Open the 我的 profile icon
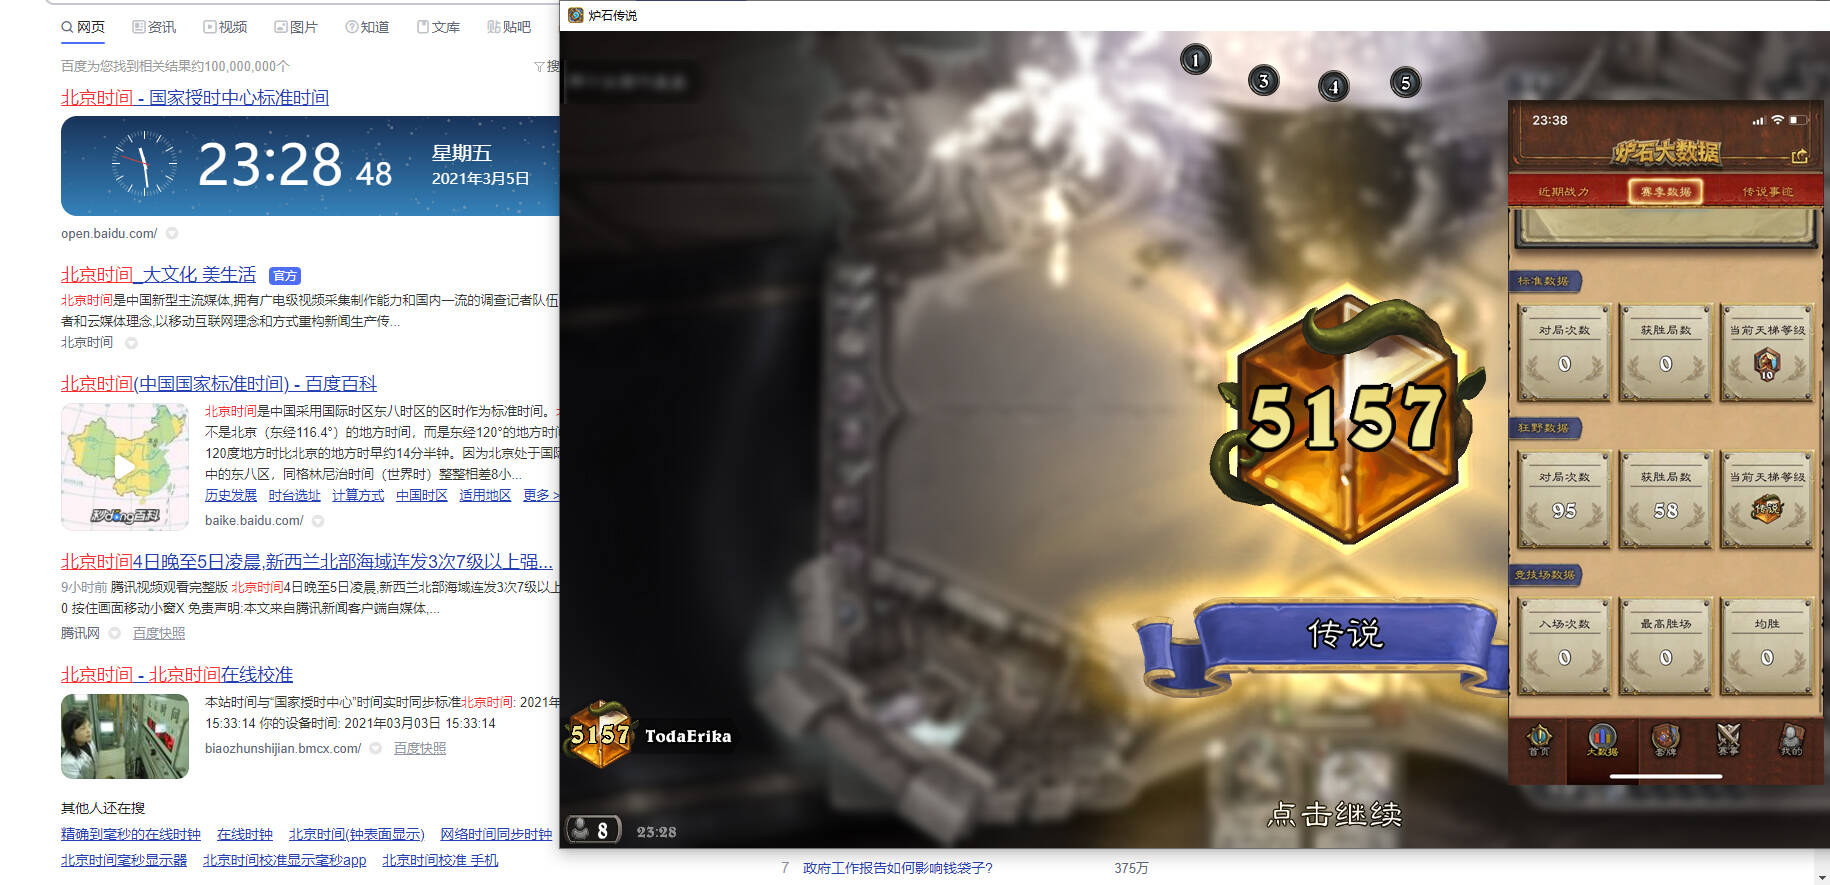 coord(1791,741)
